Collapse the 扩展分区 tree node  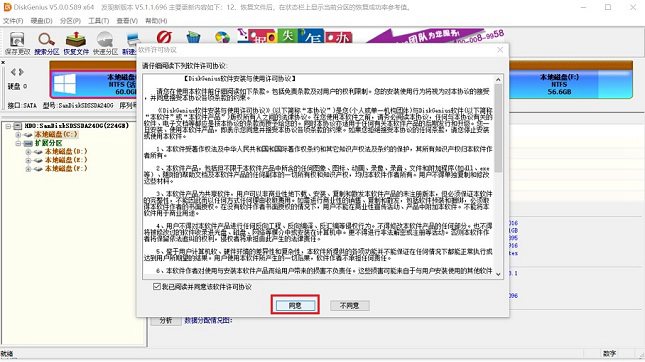(18, 143)
